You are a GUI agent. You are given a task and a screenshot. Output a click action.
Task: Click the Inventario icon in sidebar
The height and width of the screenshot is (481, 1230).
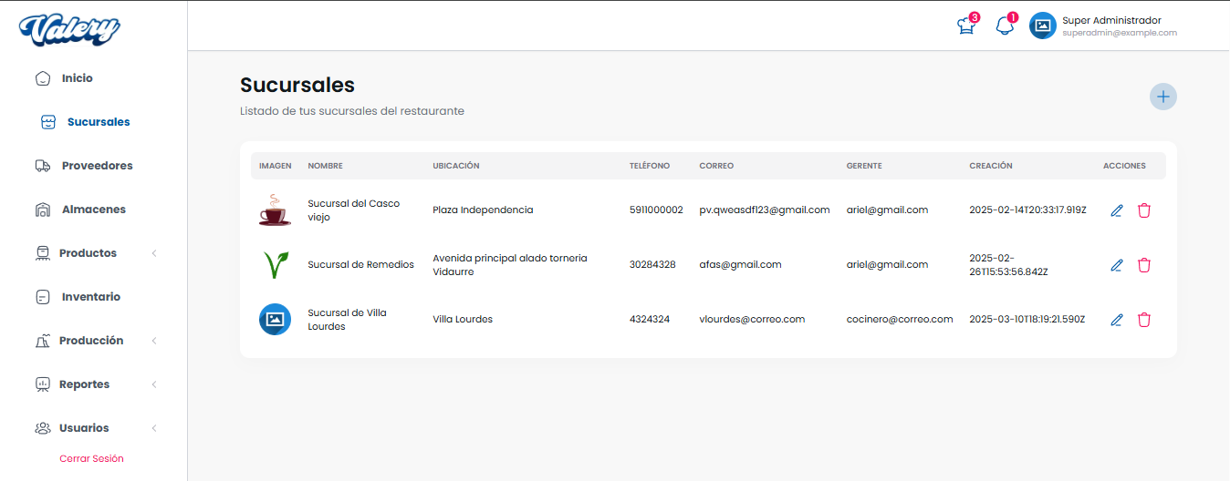42,297
